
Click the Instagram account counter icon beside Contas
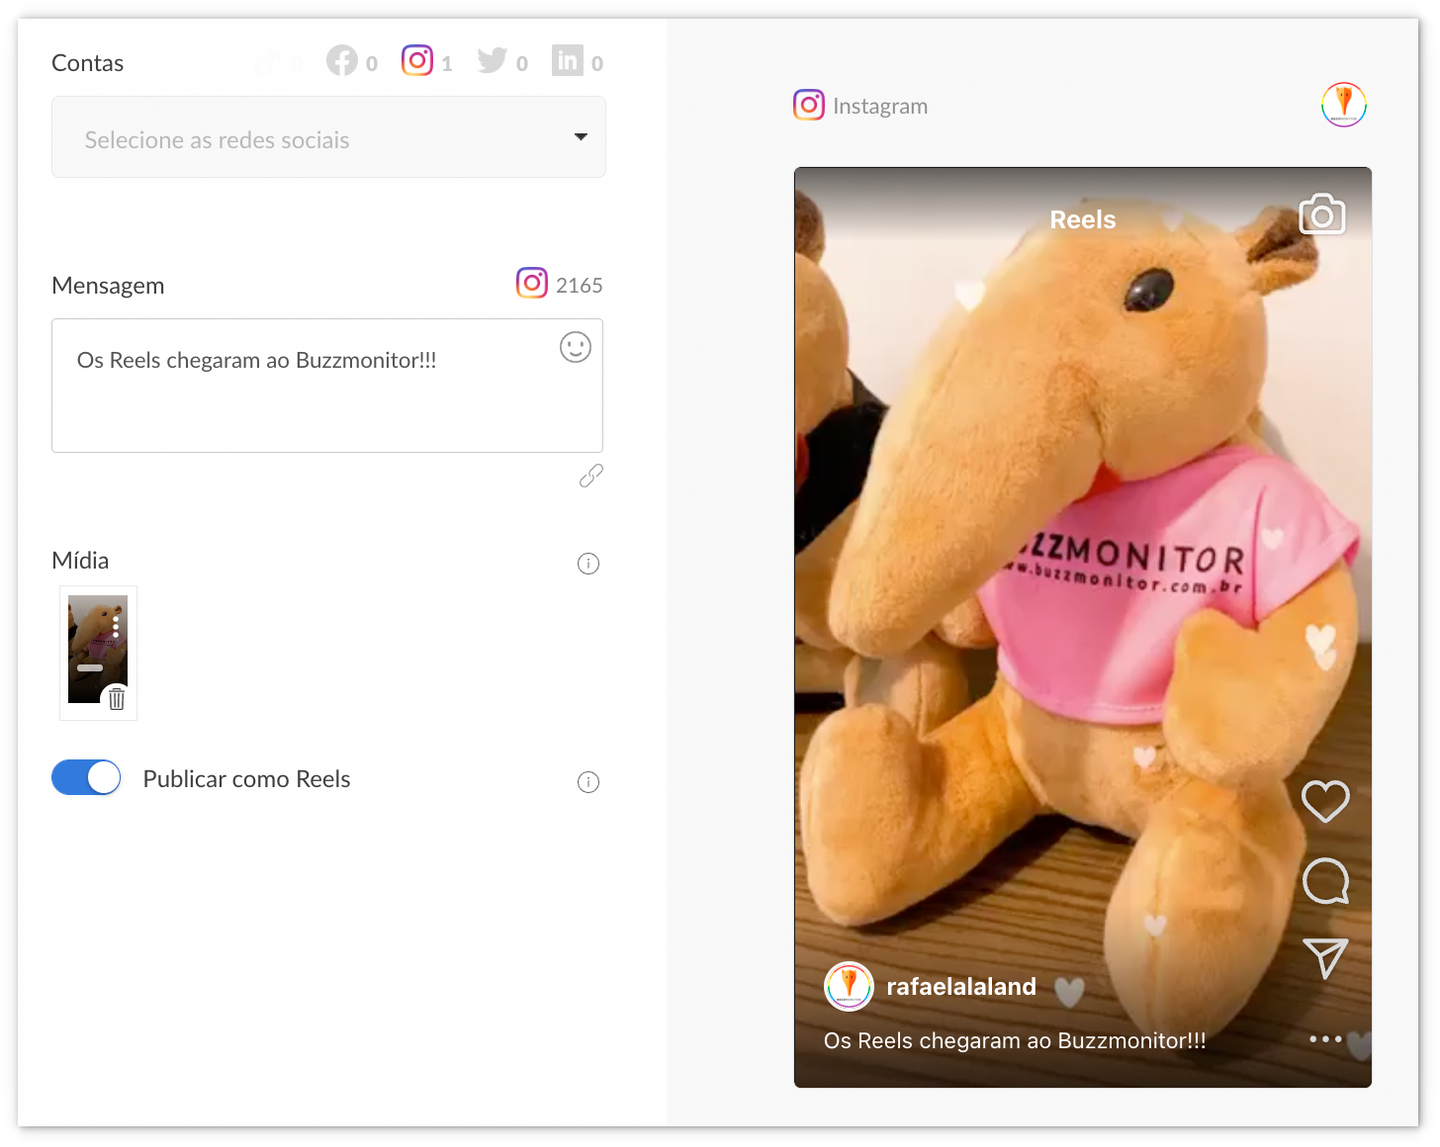click(417, 61)
